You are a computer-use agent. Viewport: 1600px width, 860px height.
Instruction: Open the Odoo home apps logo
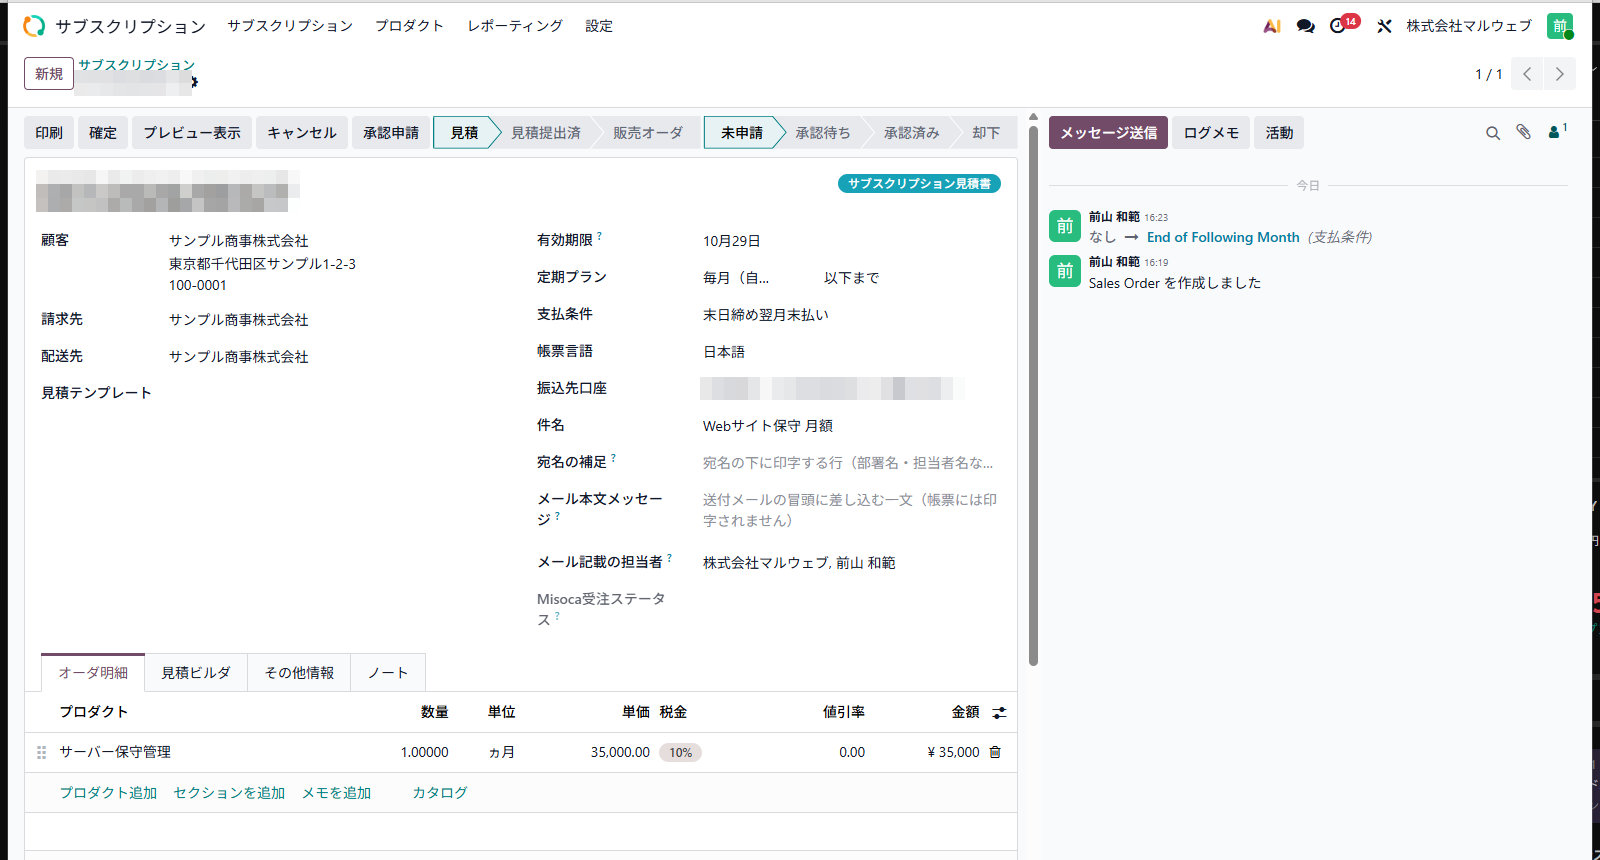[34, 26]
